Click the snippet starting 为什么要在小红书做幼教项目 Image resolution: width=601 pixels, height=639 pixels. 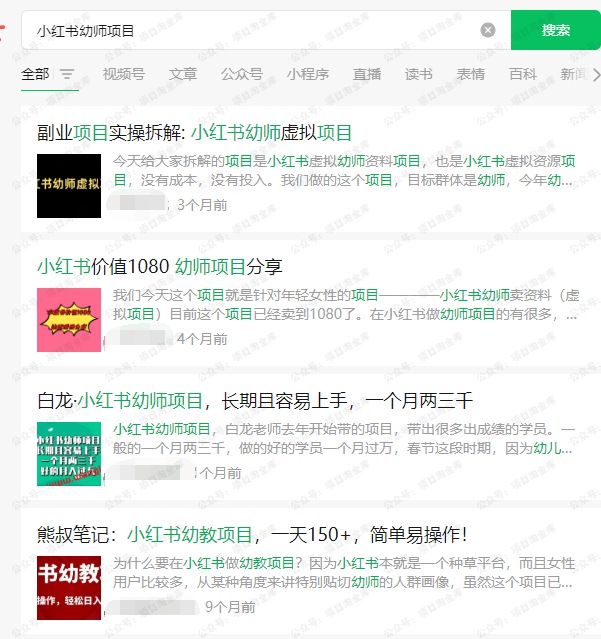pyautogui.click(x=344, y=573)
